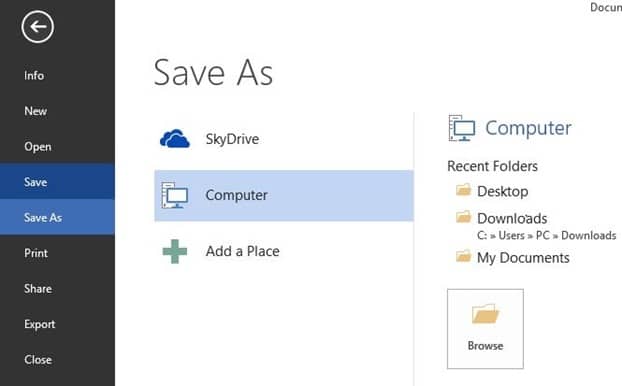The width and height of the screenshot is (622, 386).
Task: Click the Computer header icon in right pane
Action: pyautogui.click(x=462, y=128)
